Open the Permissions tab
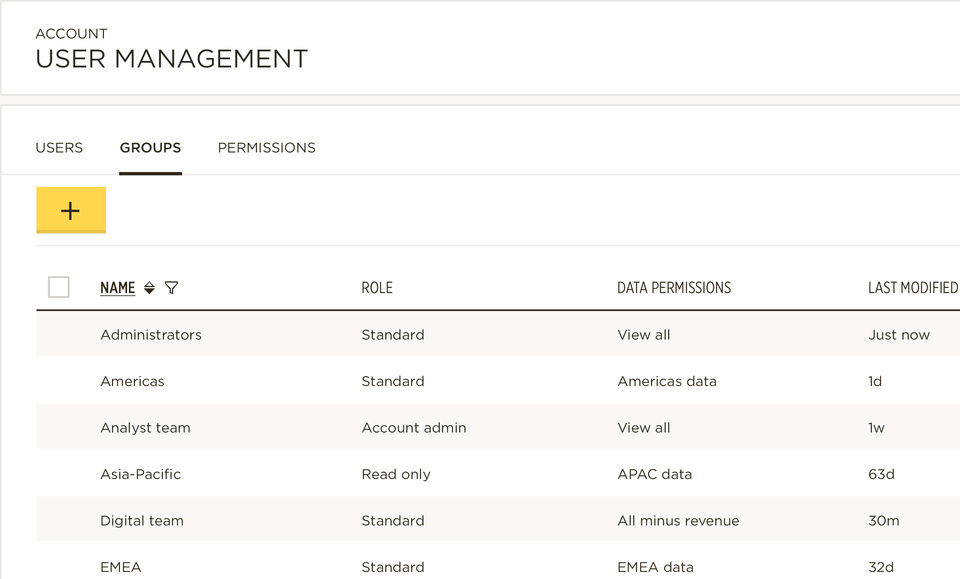 coord(266,147)
